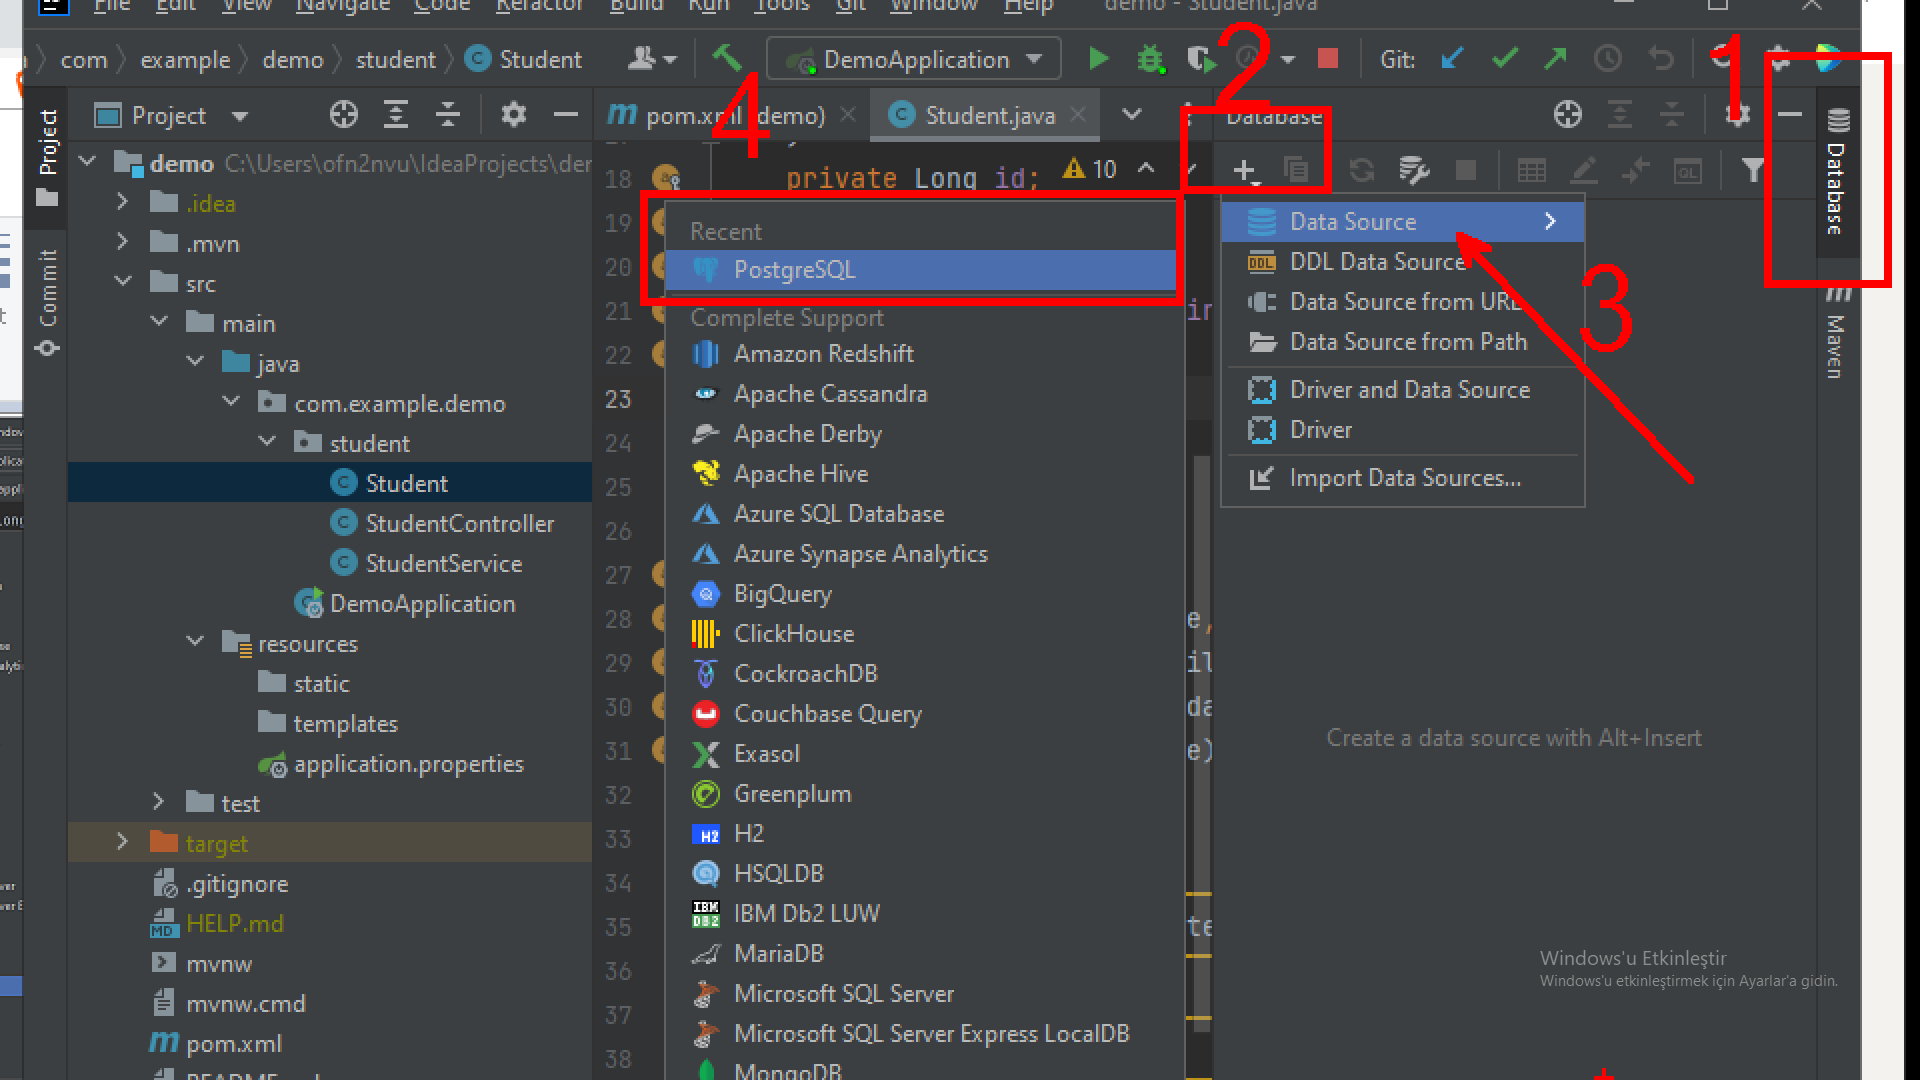Screen dimensions: 1920x1080
Task: Select PostgreSQL from Recent list
Action: pyautogui.click(x=794, y=270)
